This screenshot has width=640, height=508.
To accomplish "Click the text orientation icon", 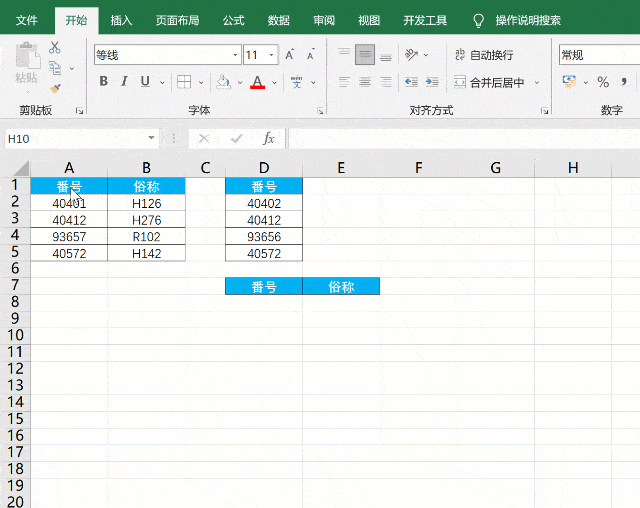I will 411,55.
